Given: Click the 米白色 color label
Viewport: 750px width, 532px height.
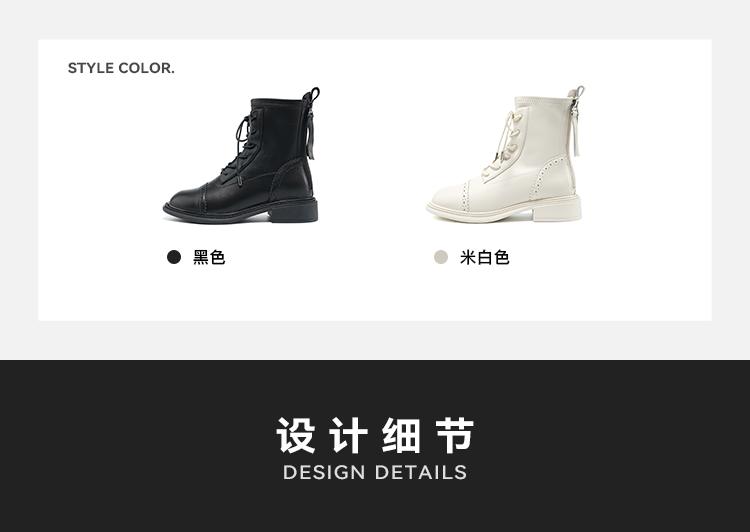Looking at the screenshot, I should click(x=485, y=257).
